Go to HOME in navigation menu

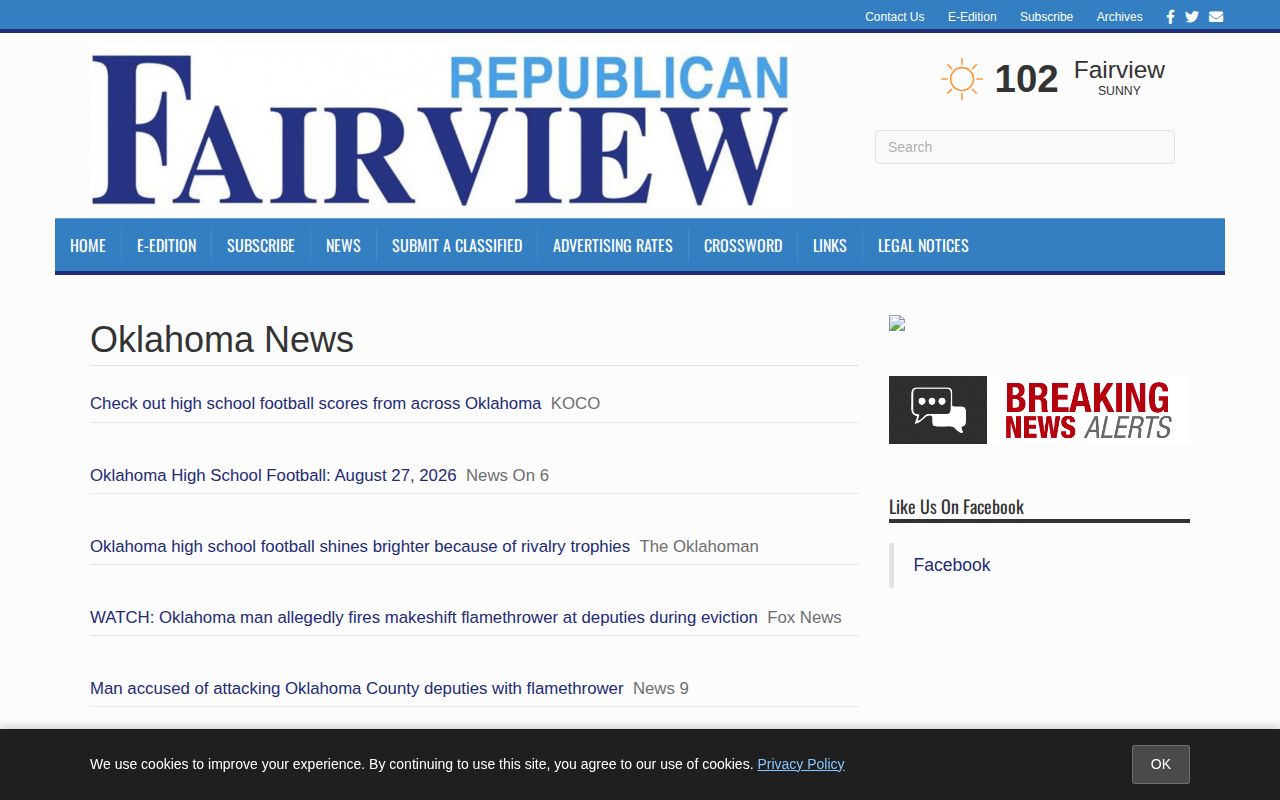88,246
